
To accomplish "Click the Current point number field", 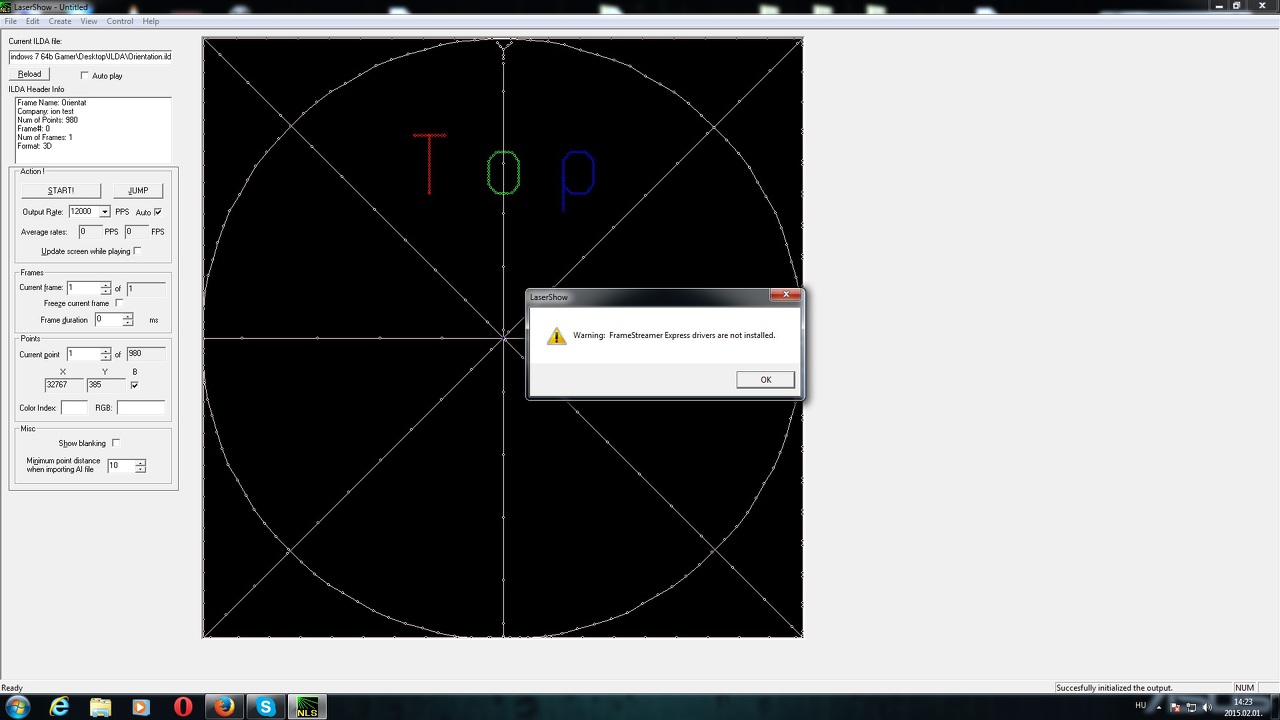I will (x=84, y=354).
